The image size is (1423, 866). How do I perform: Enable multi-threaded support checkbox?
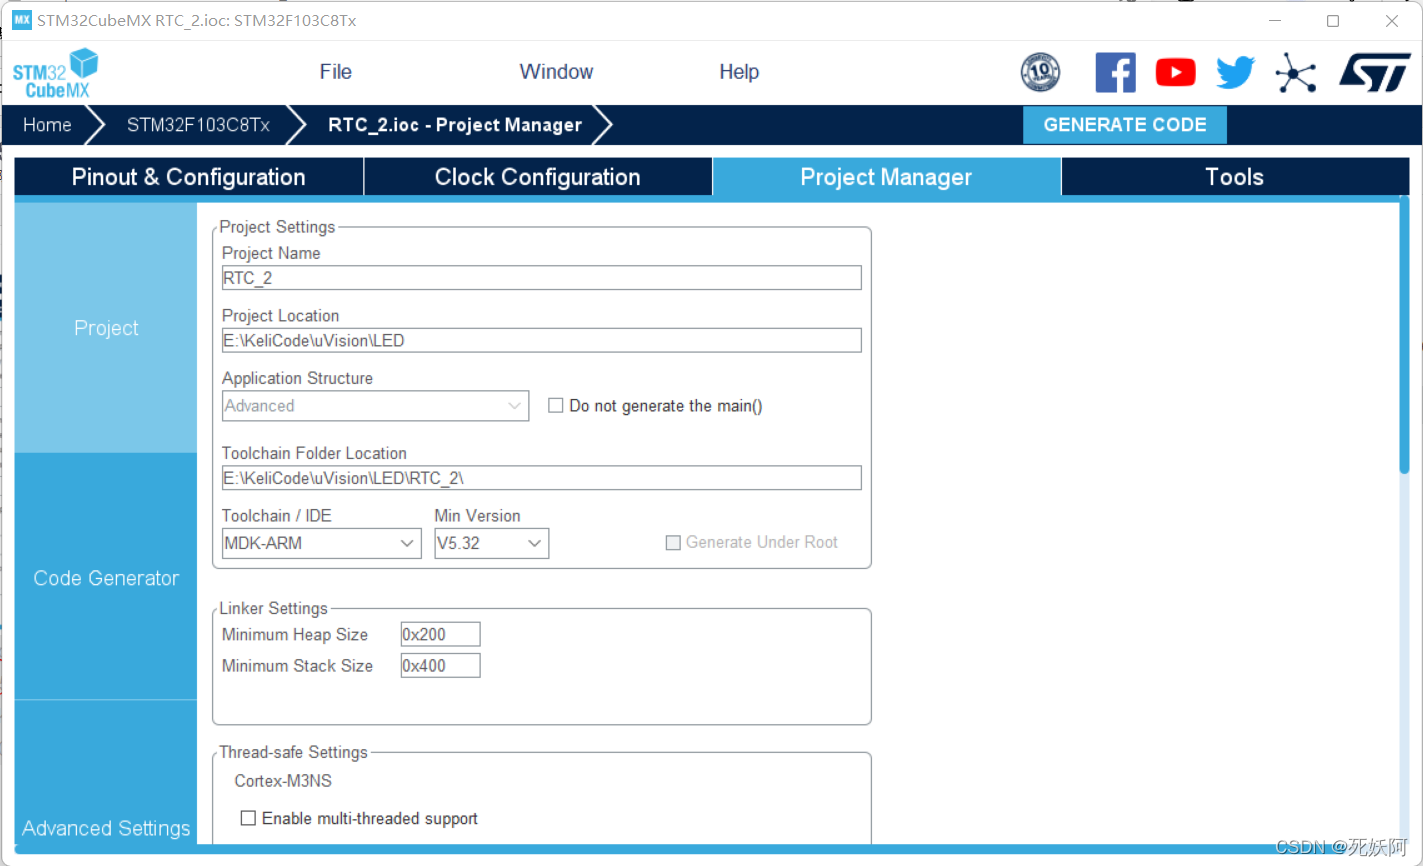[248, 818]
